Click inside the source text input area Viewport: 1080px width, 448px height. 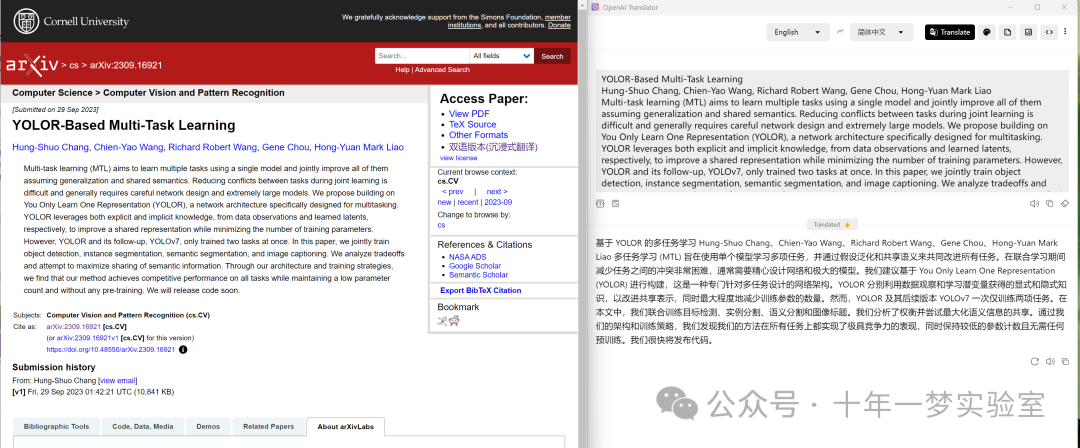833,130
